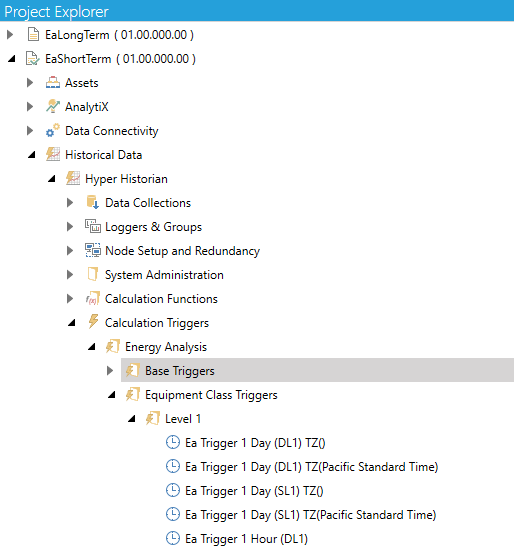Select Ea Trigger 1 Day (DL1) TZ(Pacific Standard Time)

click(x=312, y=467)
